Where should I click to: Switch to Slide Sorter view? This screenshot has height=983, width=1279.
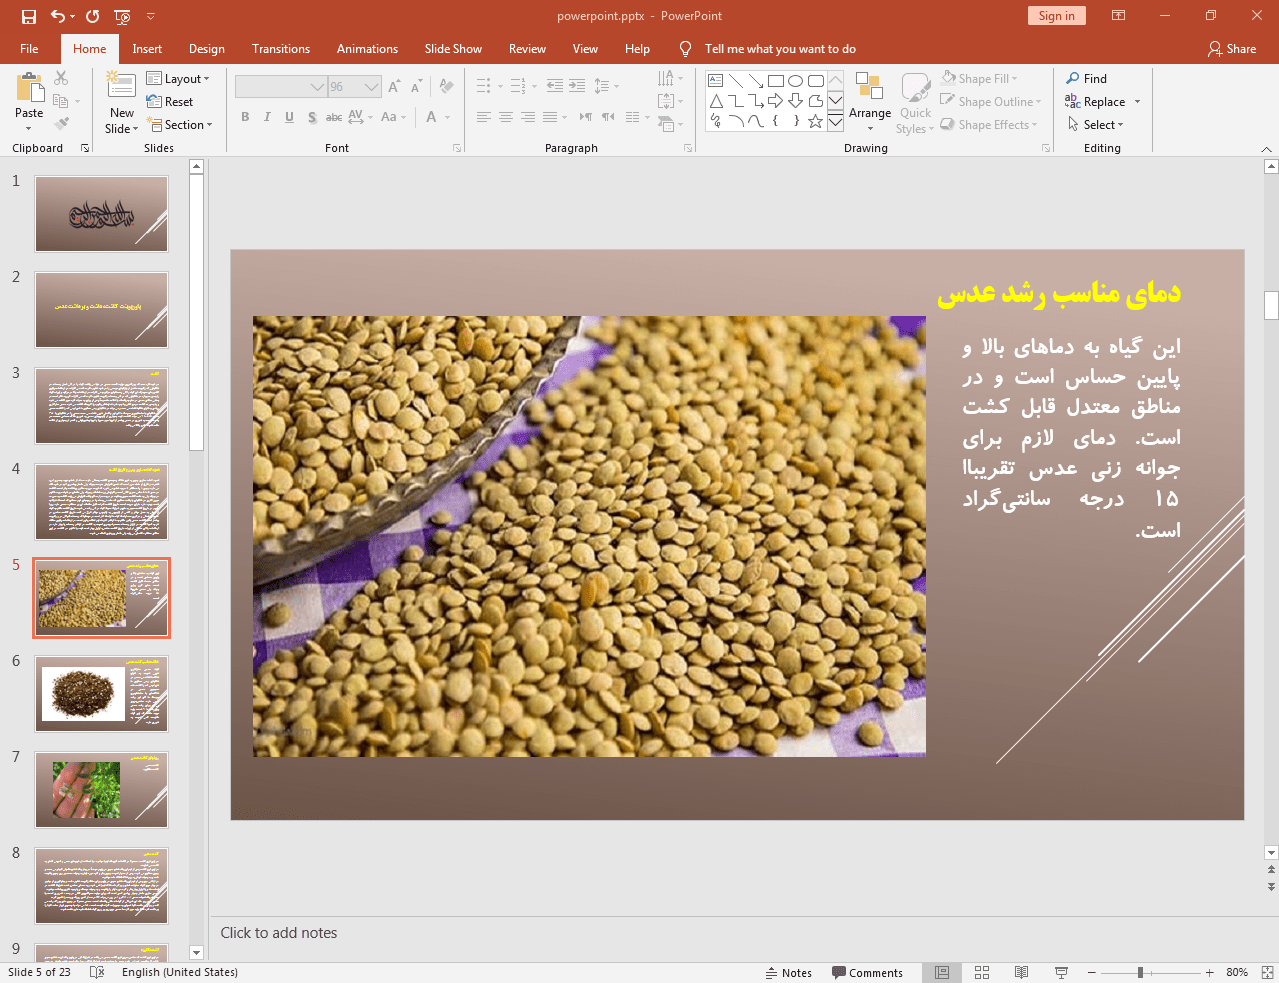982,973
